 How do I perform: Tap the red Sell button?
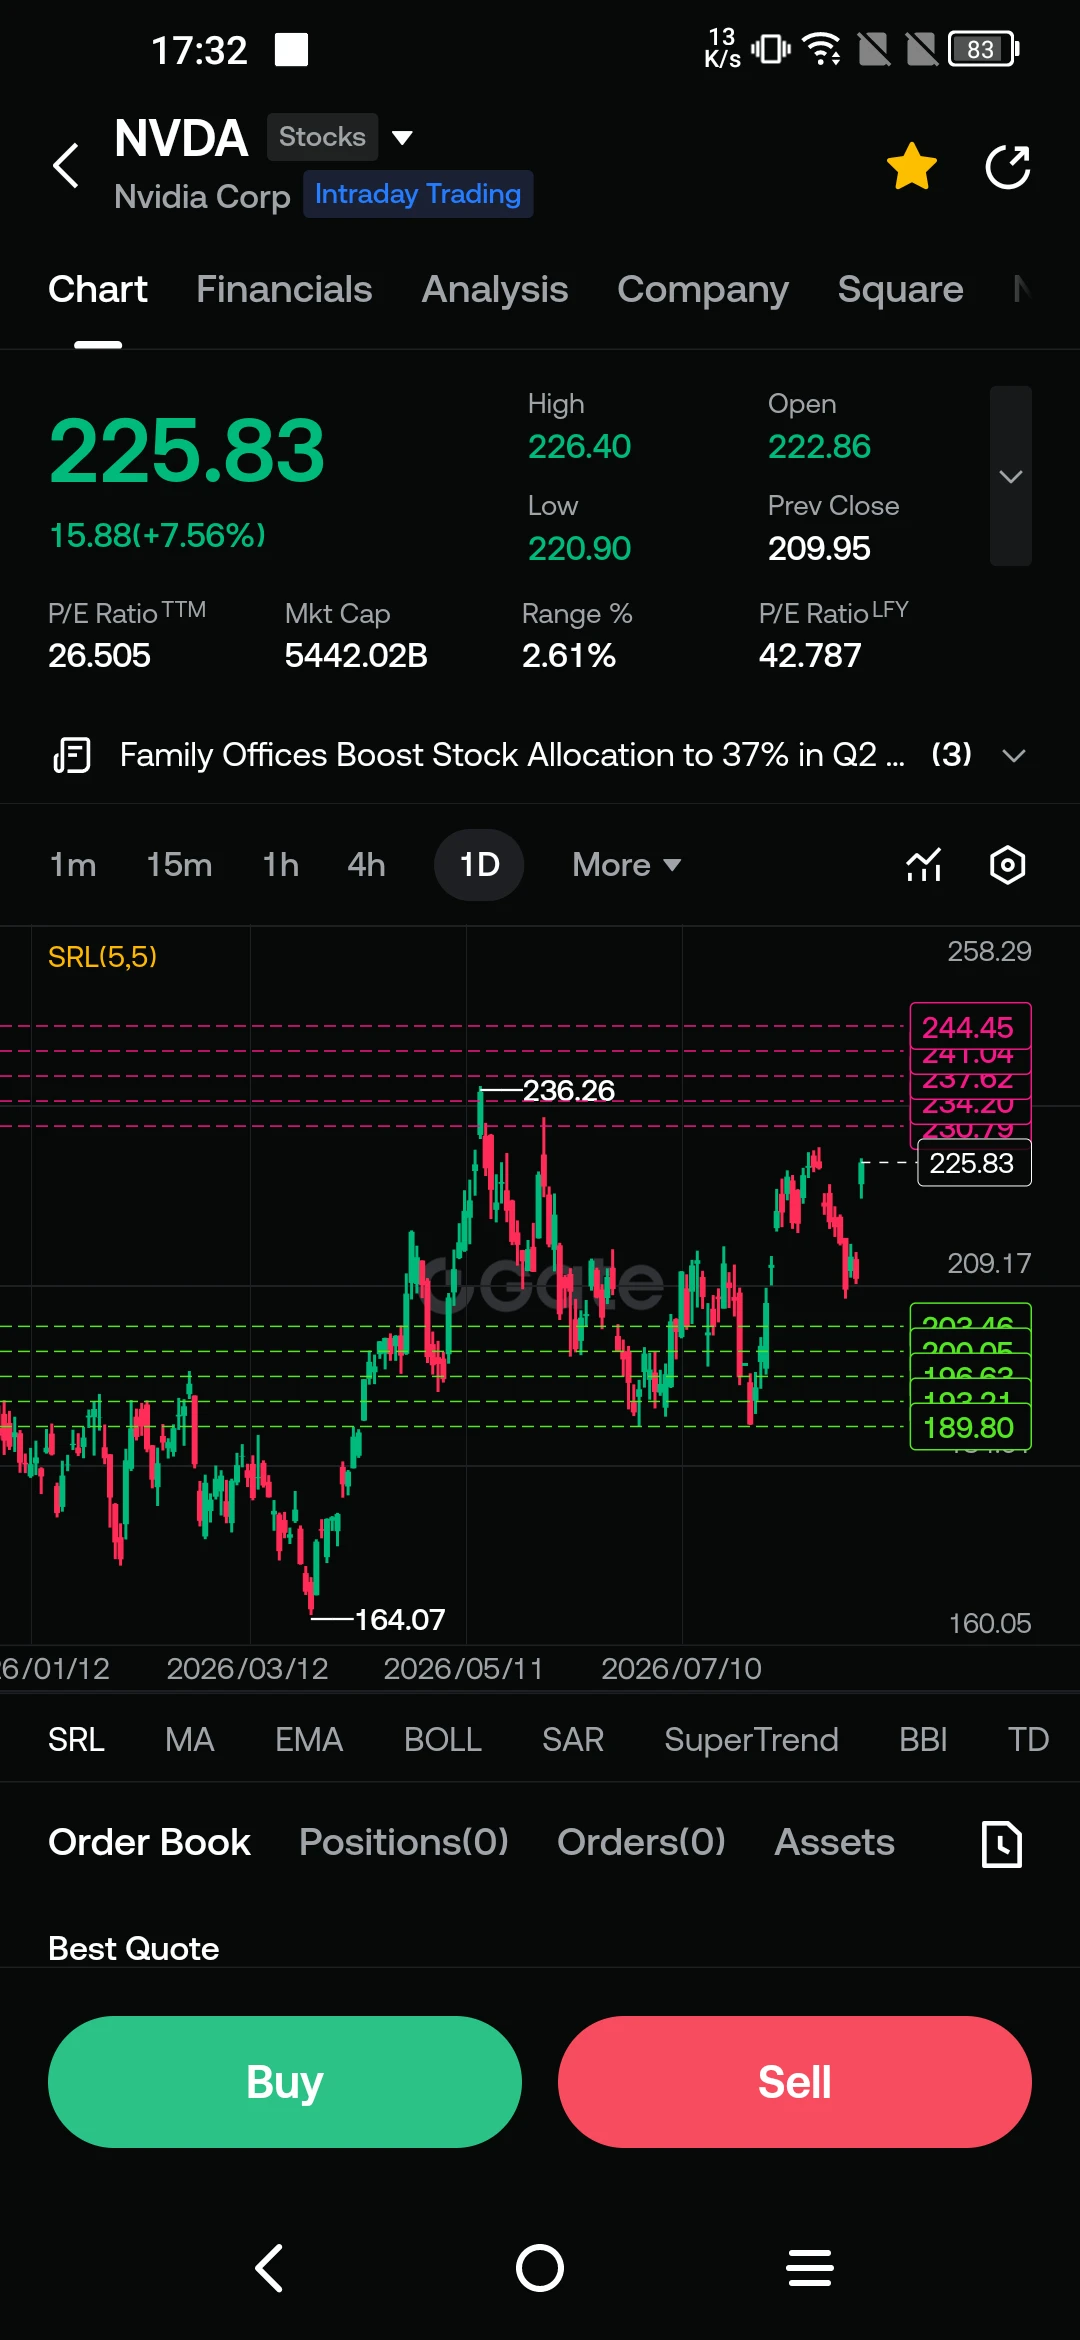point(795,2082)
